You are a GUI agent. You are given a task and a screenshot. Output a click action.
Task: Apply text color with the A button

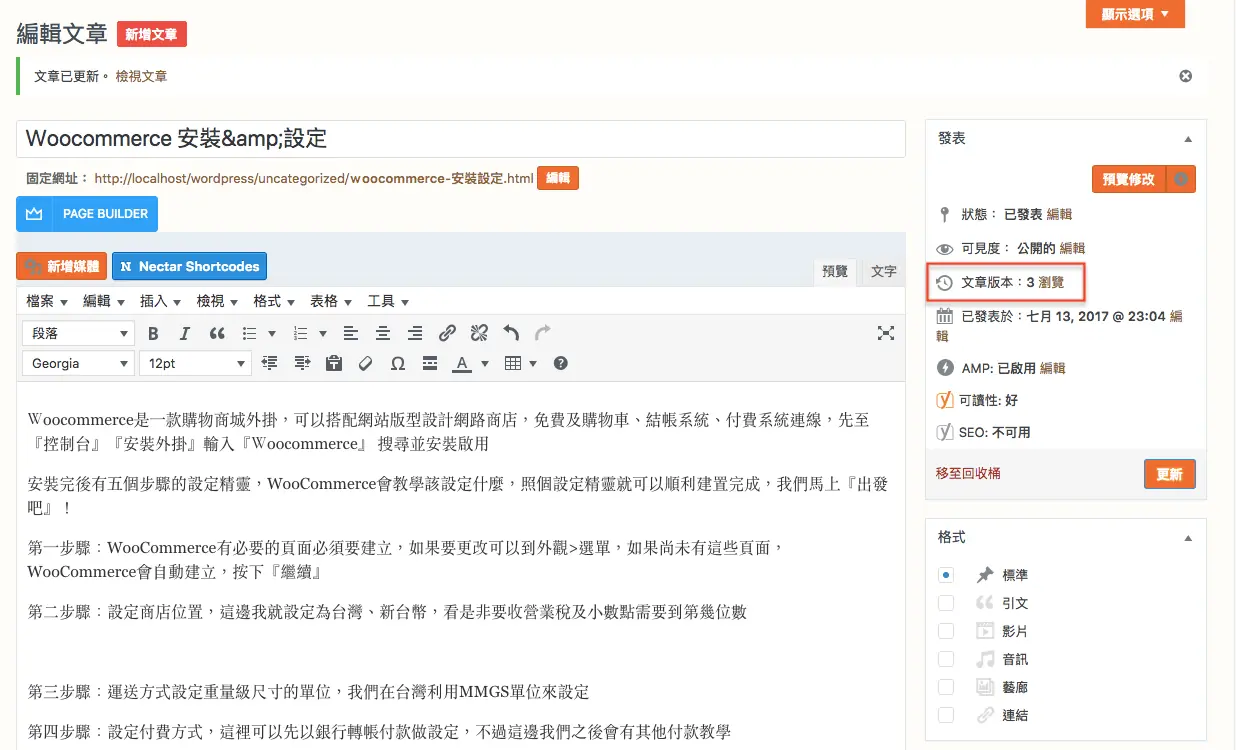click(x=461, y=364)
